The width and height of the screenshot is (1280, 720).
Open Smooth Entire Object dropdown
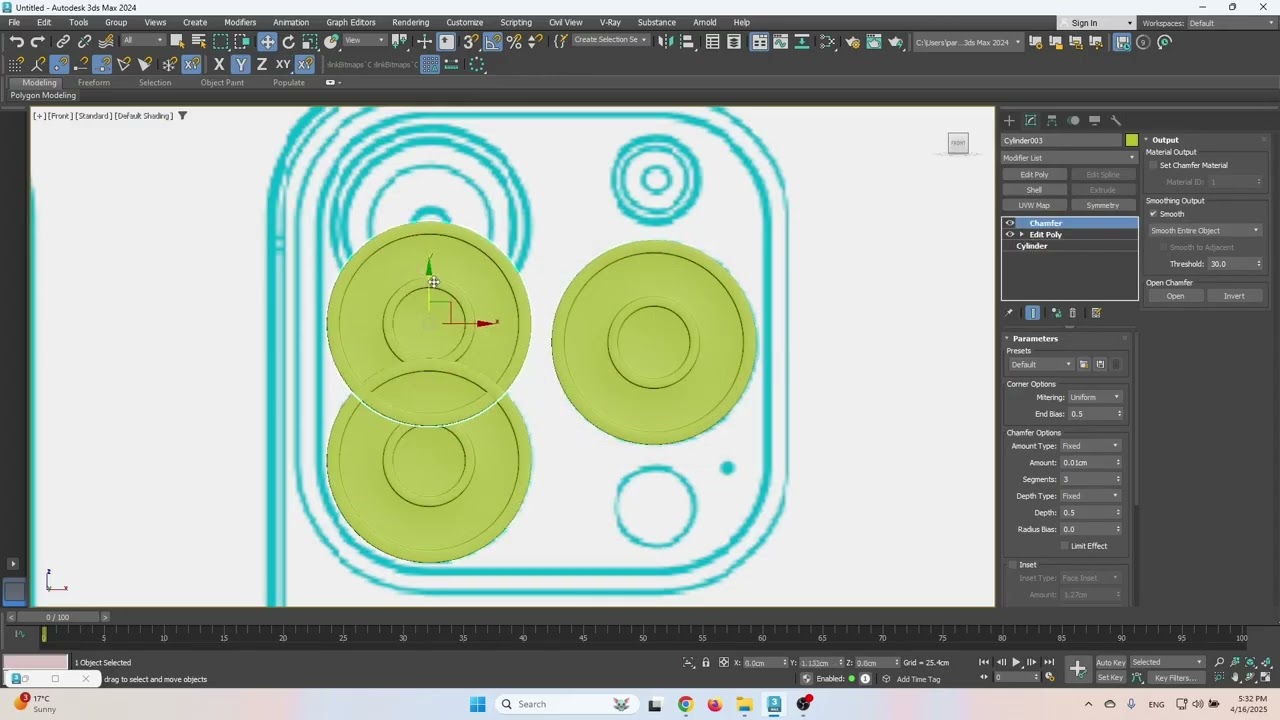pos(1205,230)
